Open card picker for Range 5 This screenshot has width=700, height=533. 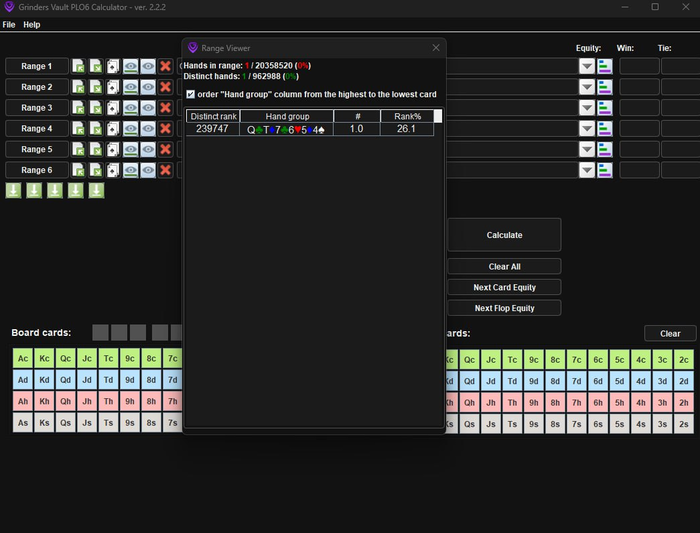click(x=113, y=149)
